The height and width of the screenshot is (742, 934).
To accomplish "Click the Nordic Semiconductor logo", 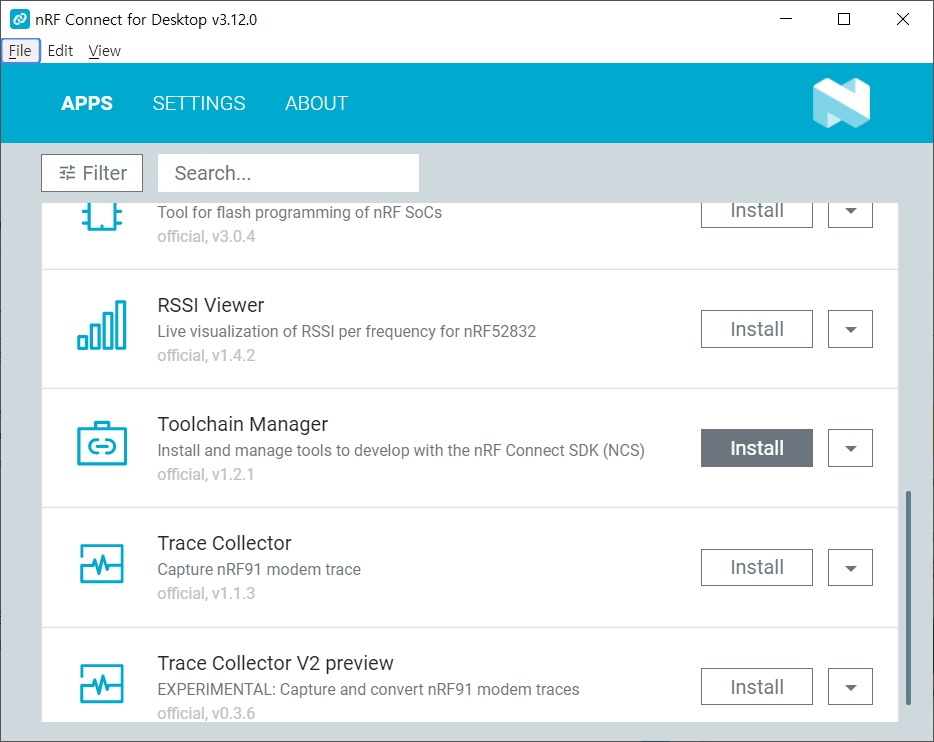I will pyautogui.click(x=841, y=103).
